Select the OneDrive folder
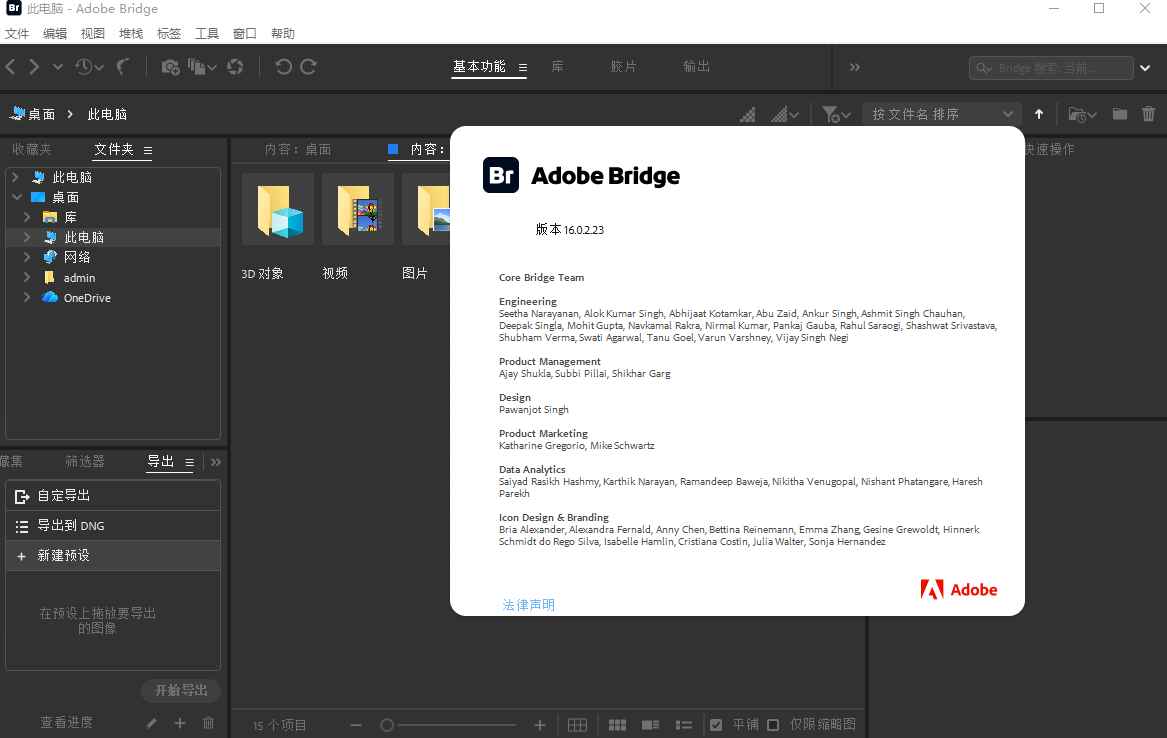The width and height of the screenshot is (1167, 738). click(87, 298)
